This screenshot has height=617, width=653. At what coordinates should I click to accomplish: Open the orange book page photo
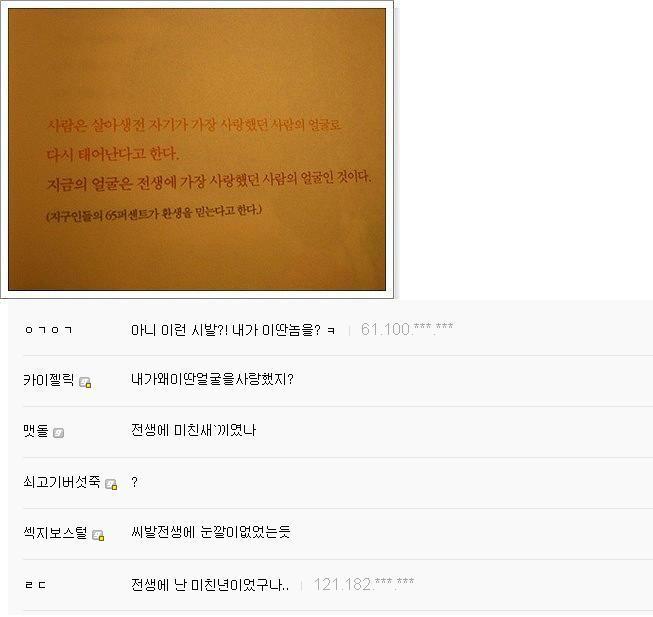(x=197, y=149)
